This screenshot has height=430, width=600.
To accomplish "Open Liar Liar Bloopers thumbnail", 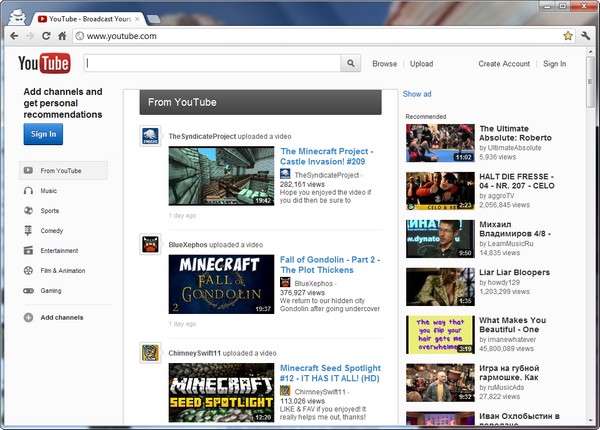I will (x=440, y=287).
